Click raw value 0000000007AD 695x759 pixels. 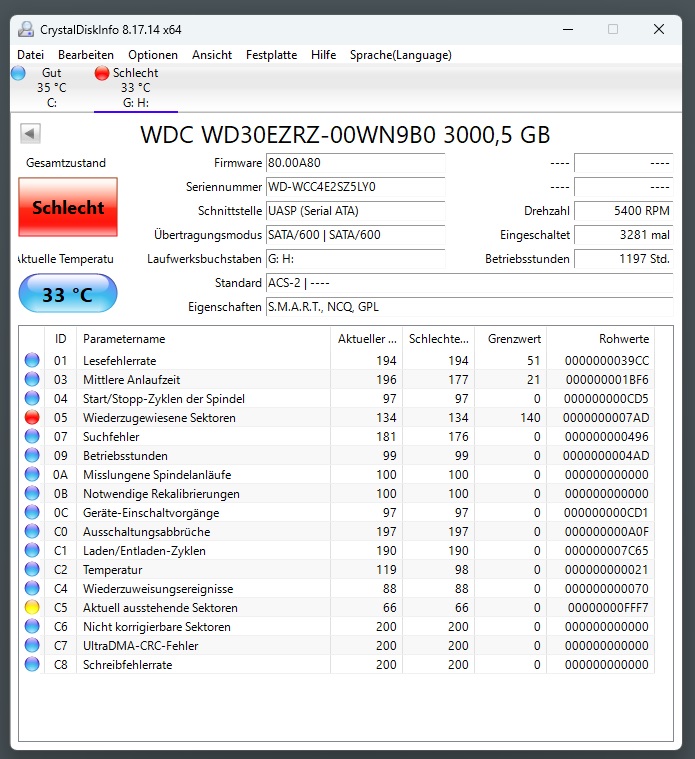(606, 418)
